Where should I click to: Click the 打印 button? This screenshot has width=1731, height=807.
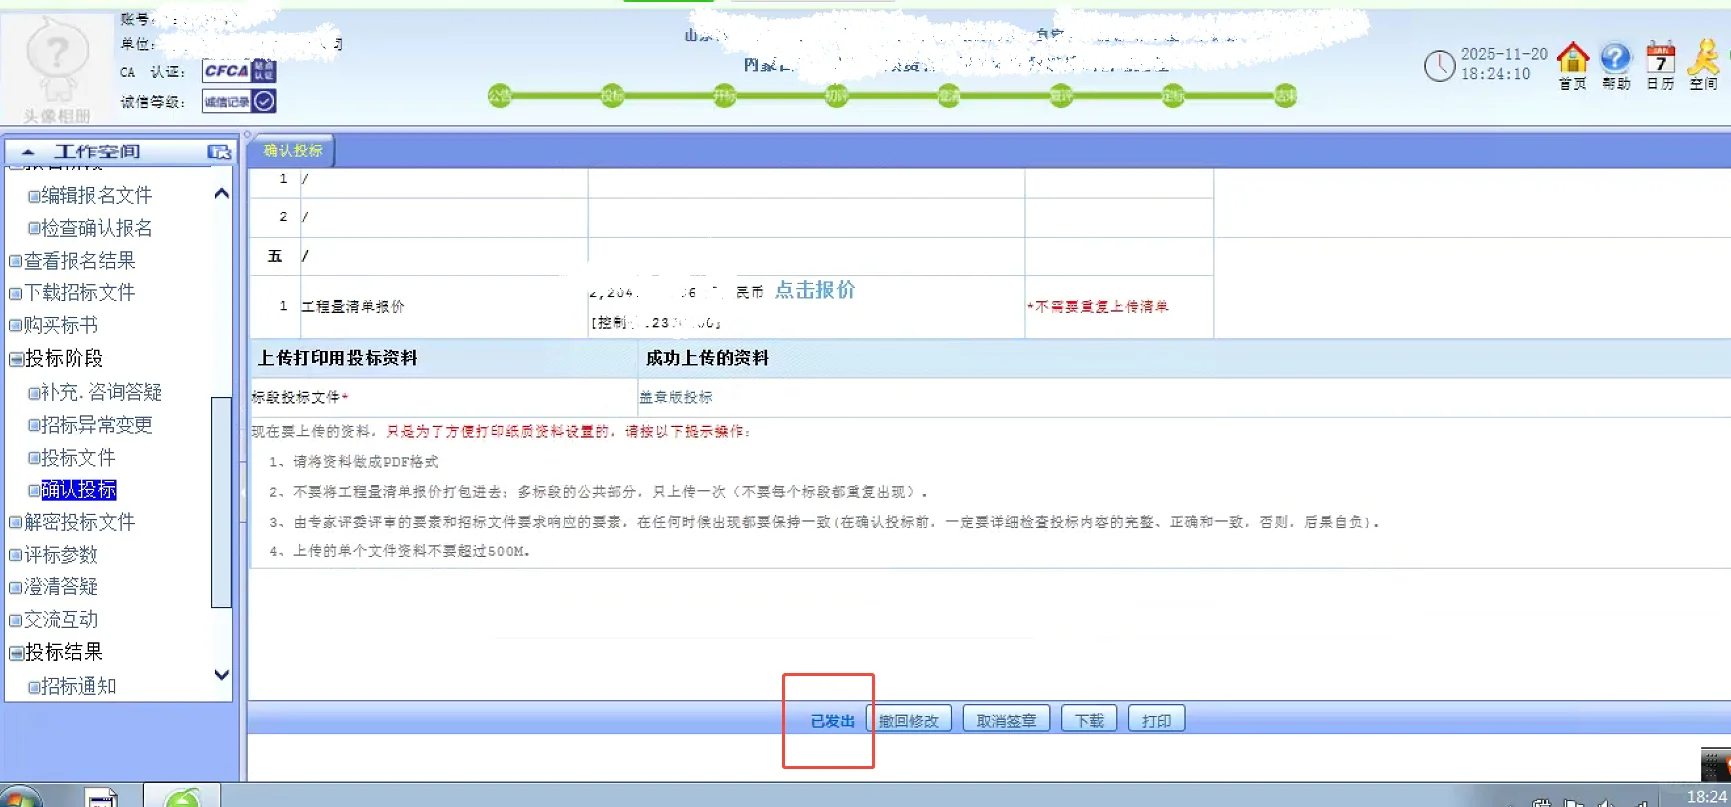(1156, 720)
